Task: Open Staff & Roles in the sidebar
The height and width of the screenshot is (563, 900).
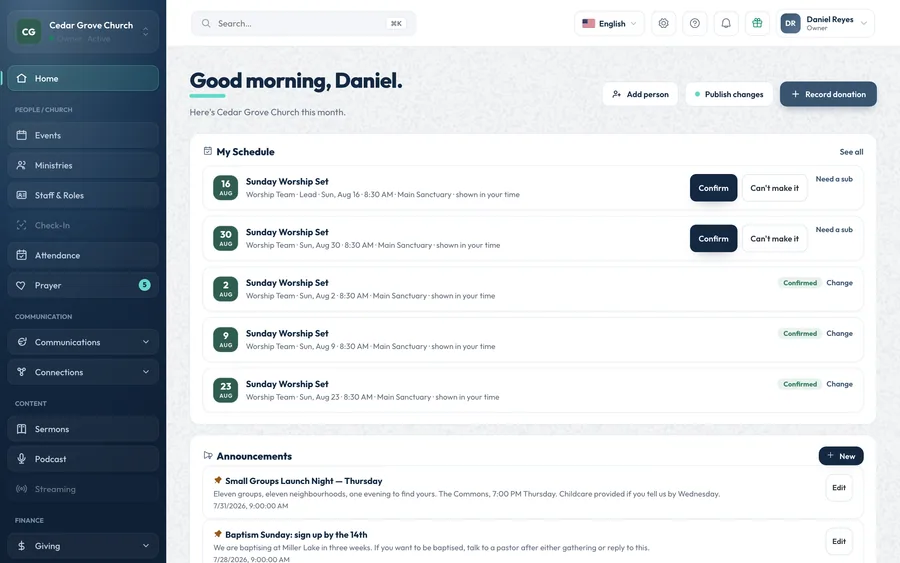Action: click(x=83, y=195)
